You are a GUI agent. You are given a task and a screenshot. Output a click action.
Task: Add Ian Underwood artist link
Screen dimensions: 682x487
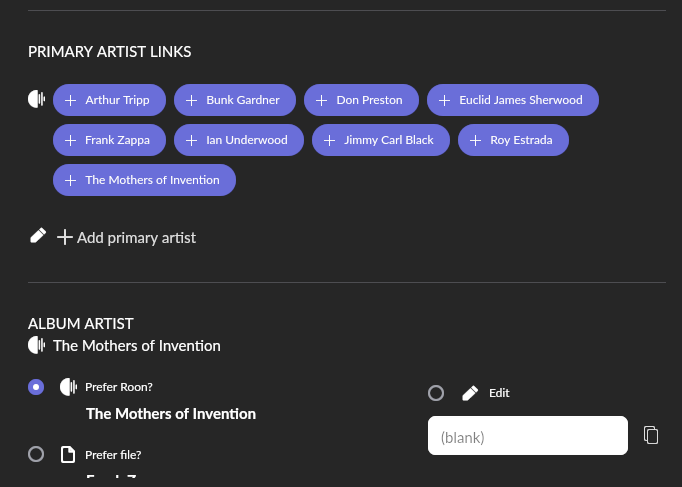coord(238,140)
